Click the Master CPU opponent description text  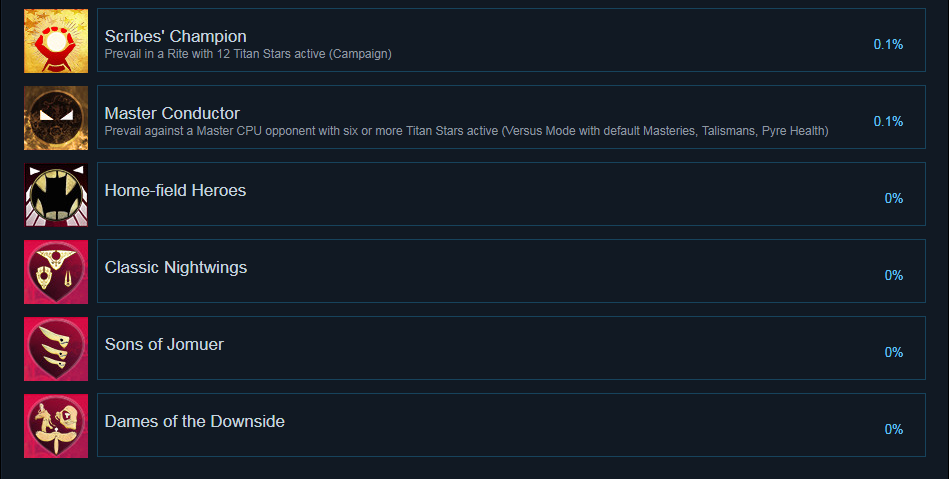tap(466, 131)
